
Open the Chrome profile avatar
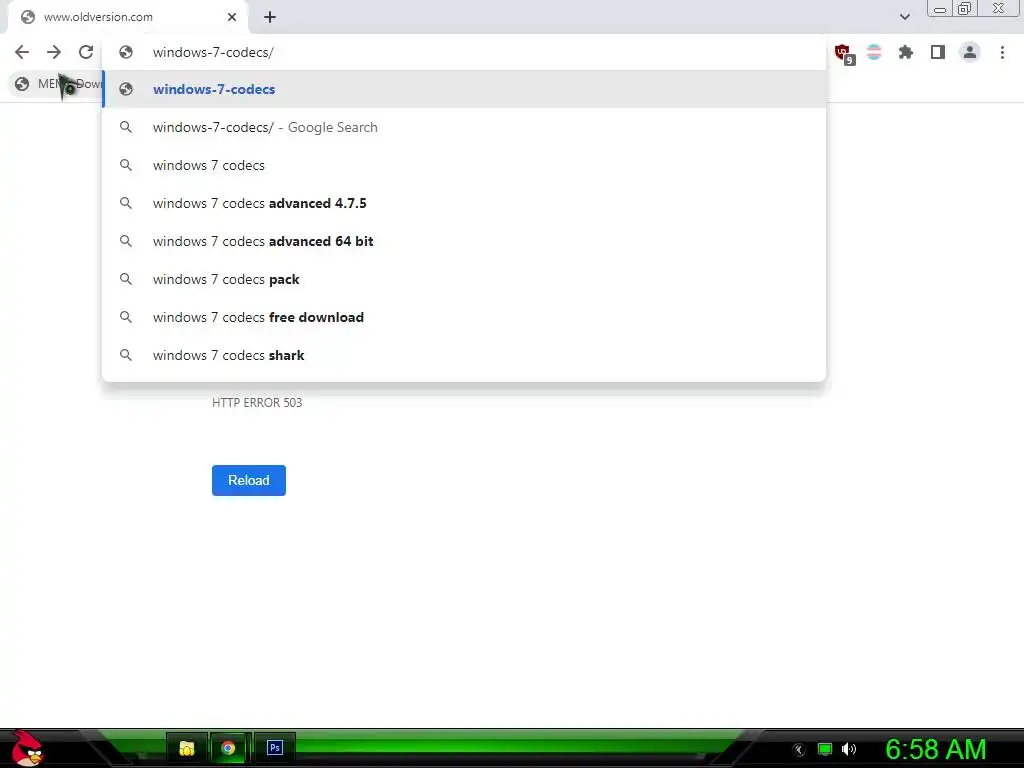(x=970, y=52)
